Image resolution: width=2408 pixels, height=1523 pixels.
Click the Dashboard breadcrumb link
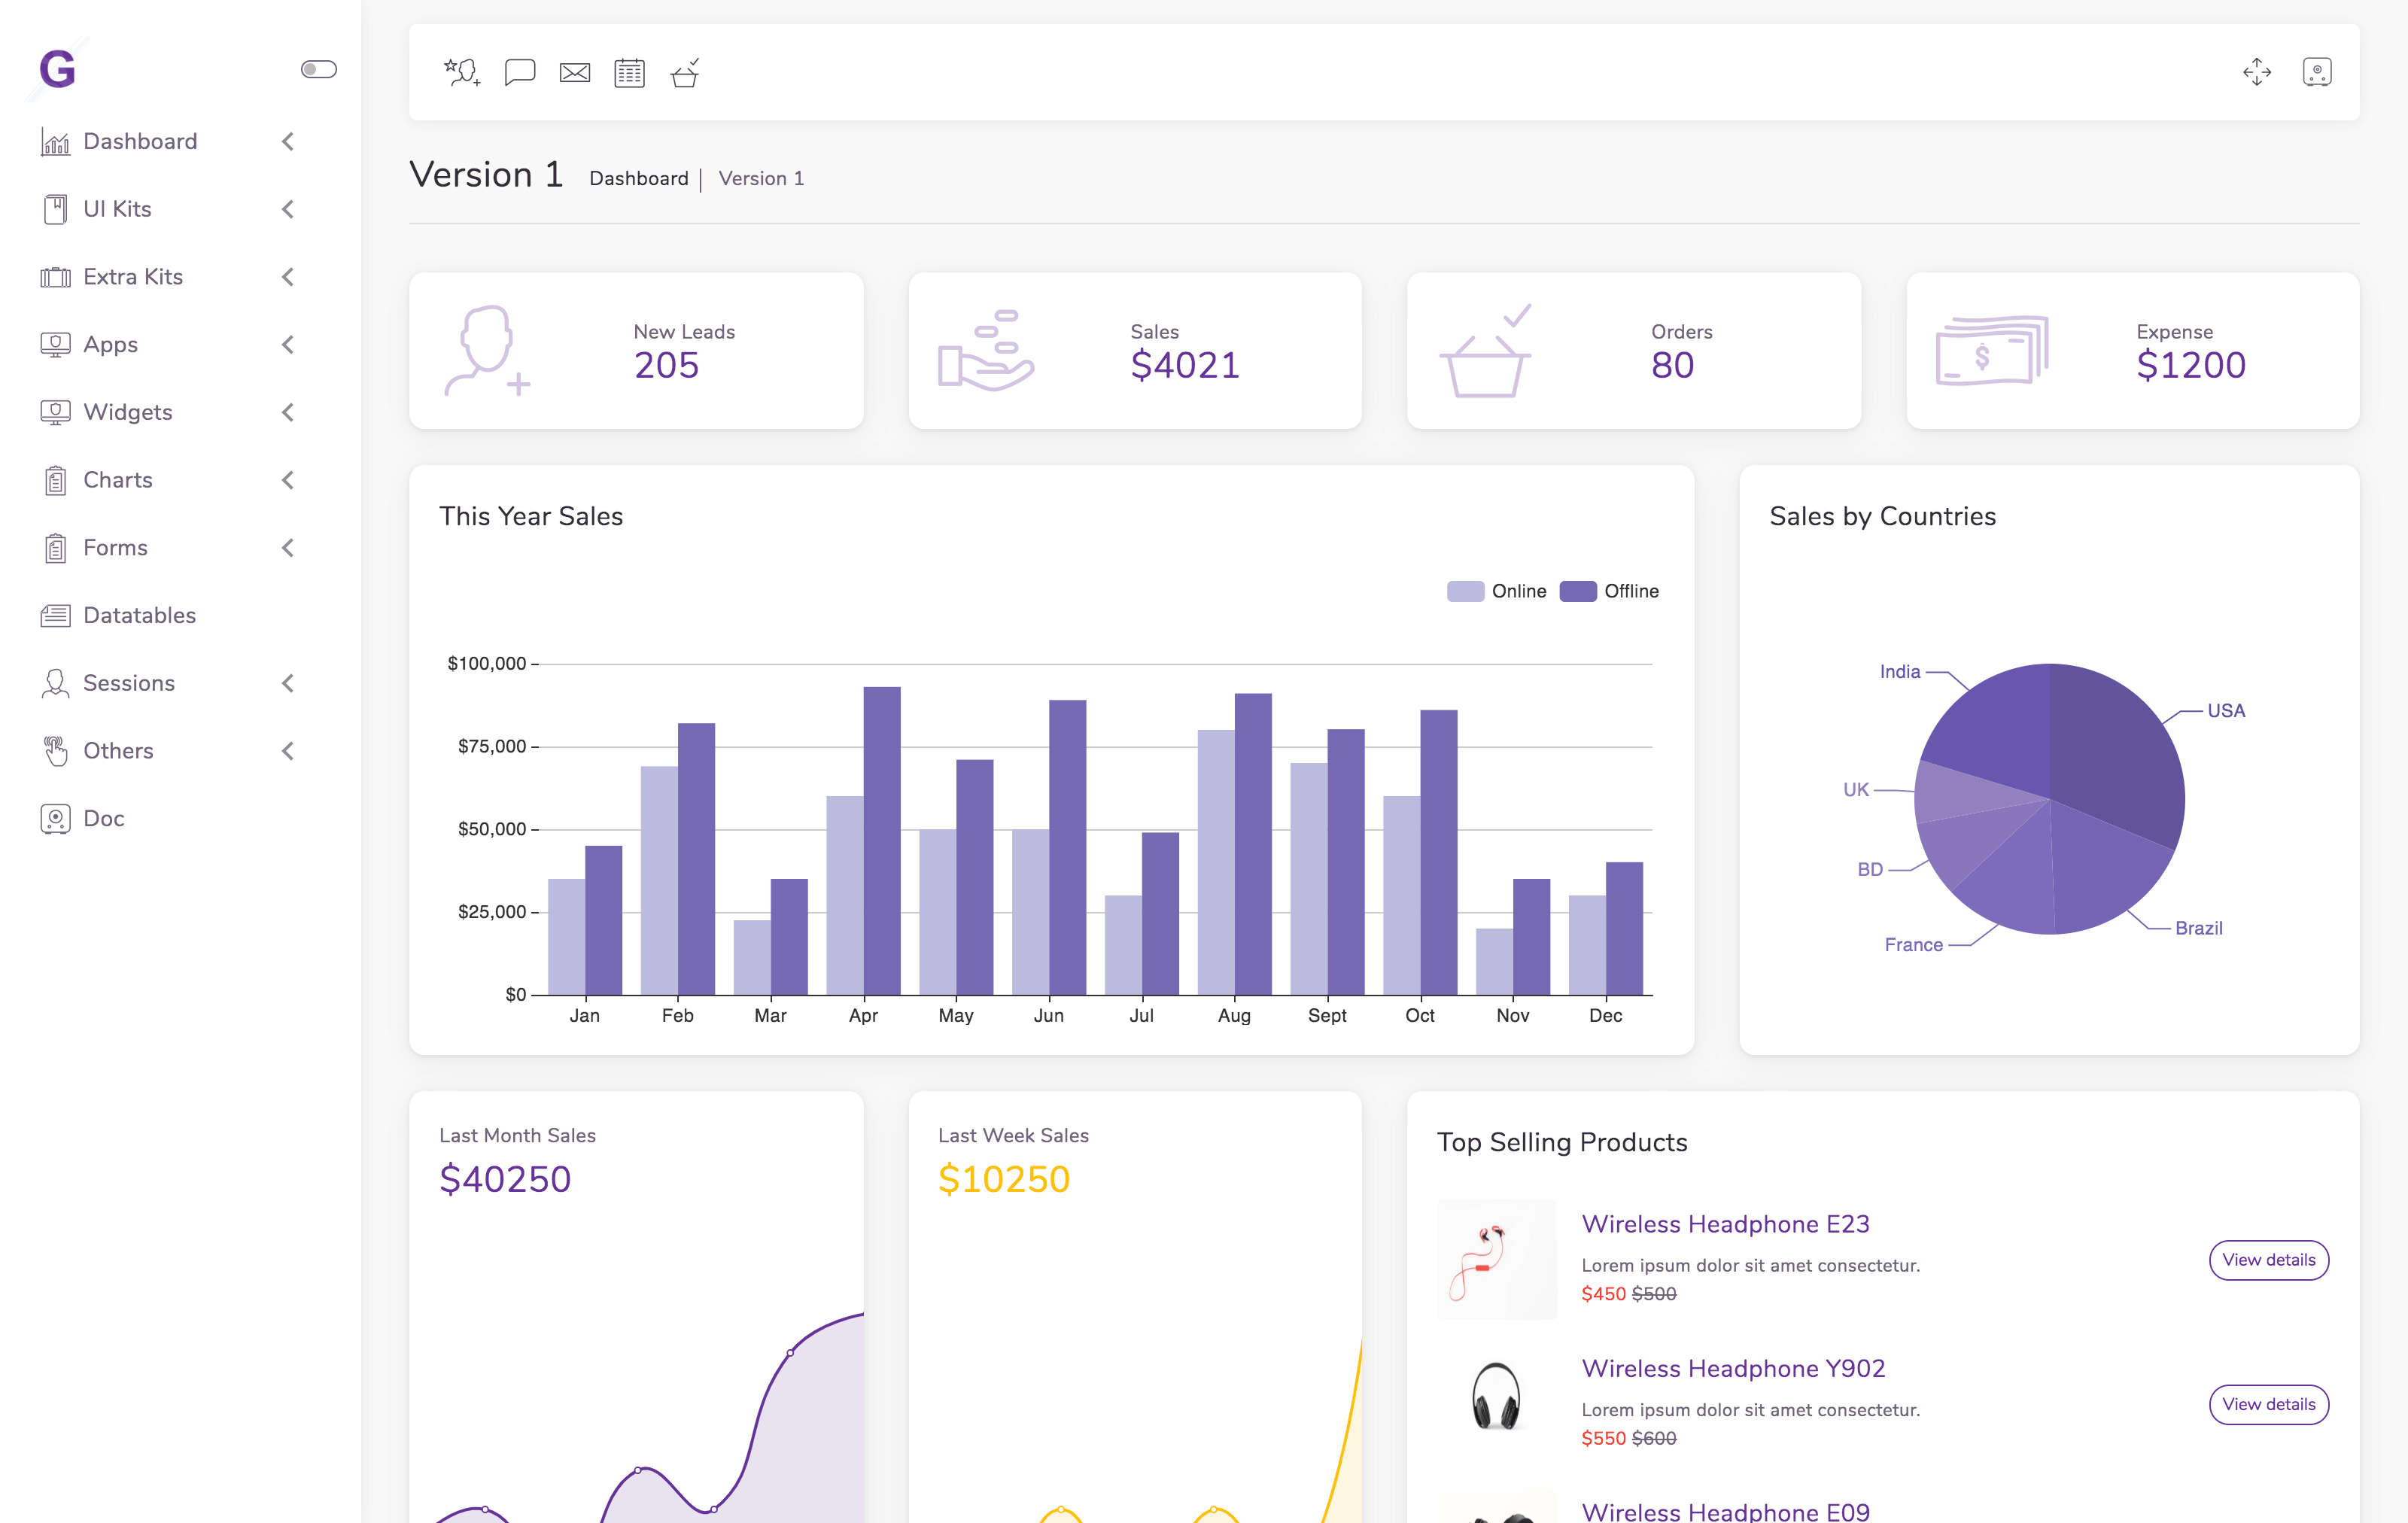(638, 178)
